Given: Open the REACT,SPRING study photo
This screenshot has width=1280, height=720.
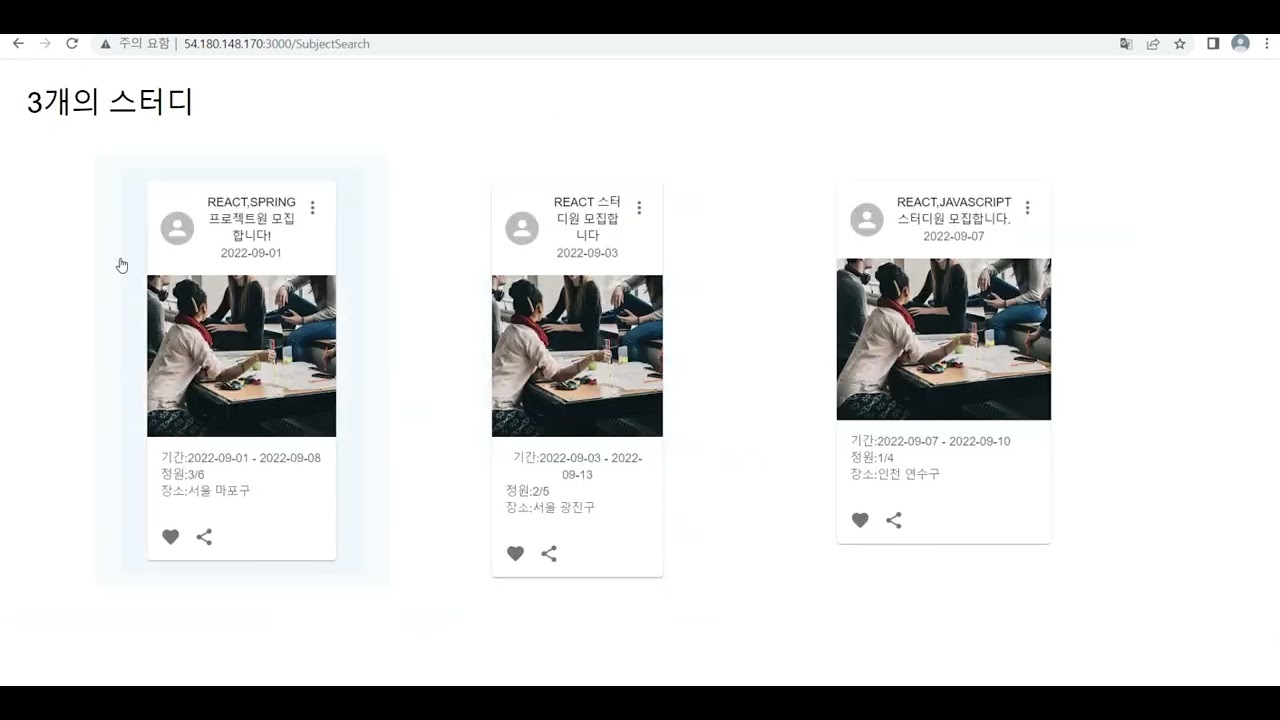Looking at the screenshot, I should (241, 356).
